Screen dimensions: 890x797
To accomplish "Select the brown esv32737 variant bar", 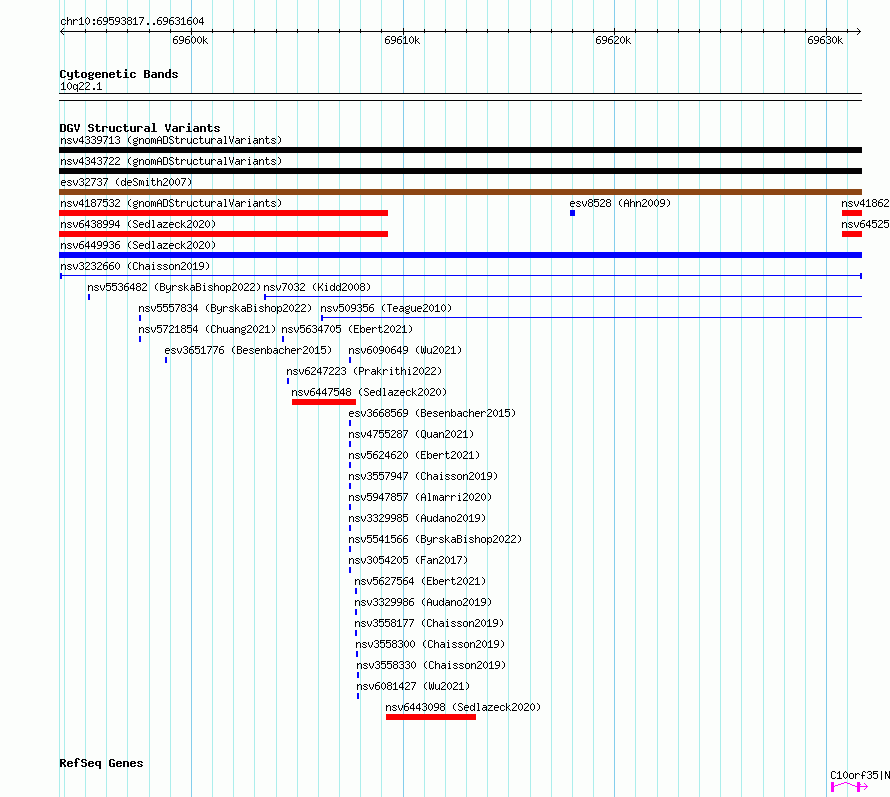I will coord(460,192).
